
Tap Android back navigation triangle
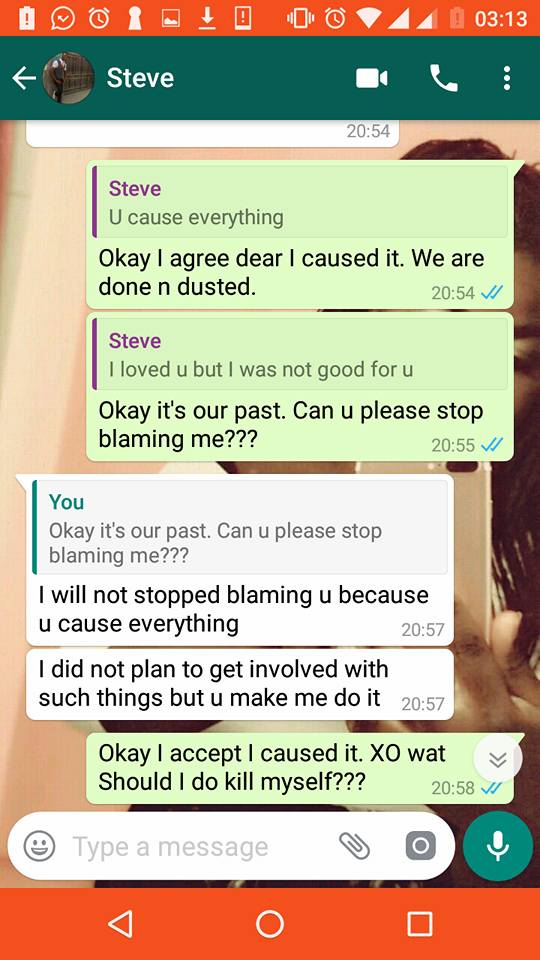(120, 923)
